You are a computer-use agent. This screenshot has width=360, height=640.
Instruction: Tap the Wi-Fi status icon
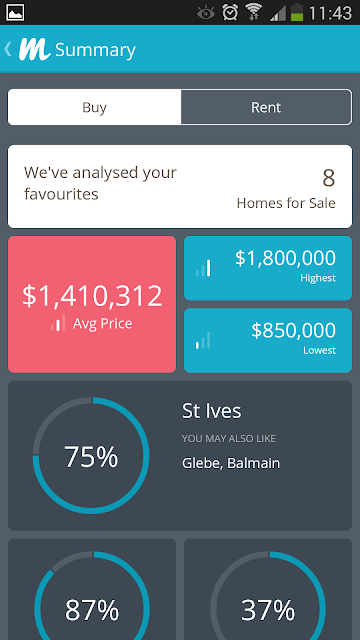pos(253,12)
